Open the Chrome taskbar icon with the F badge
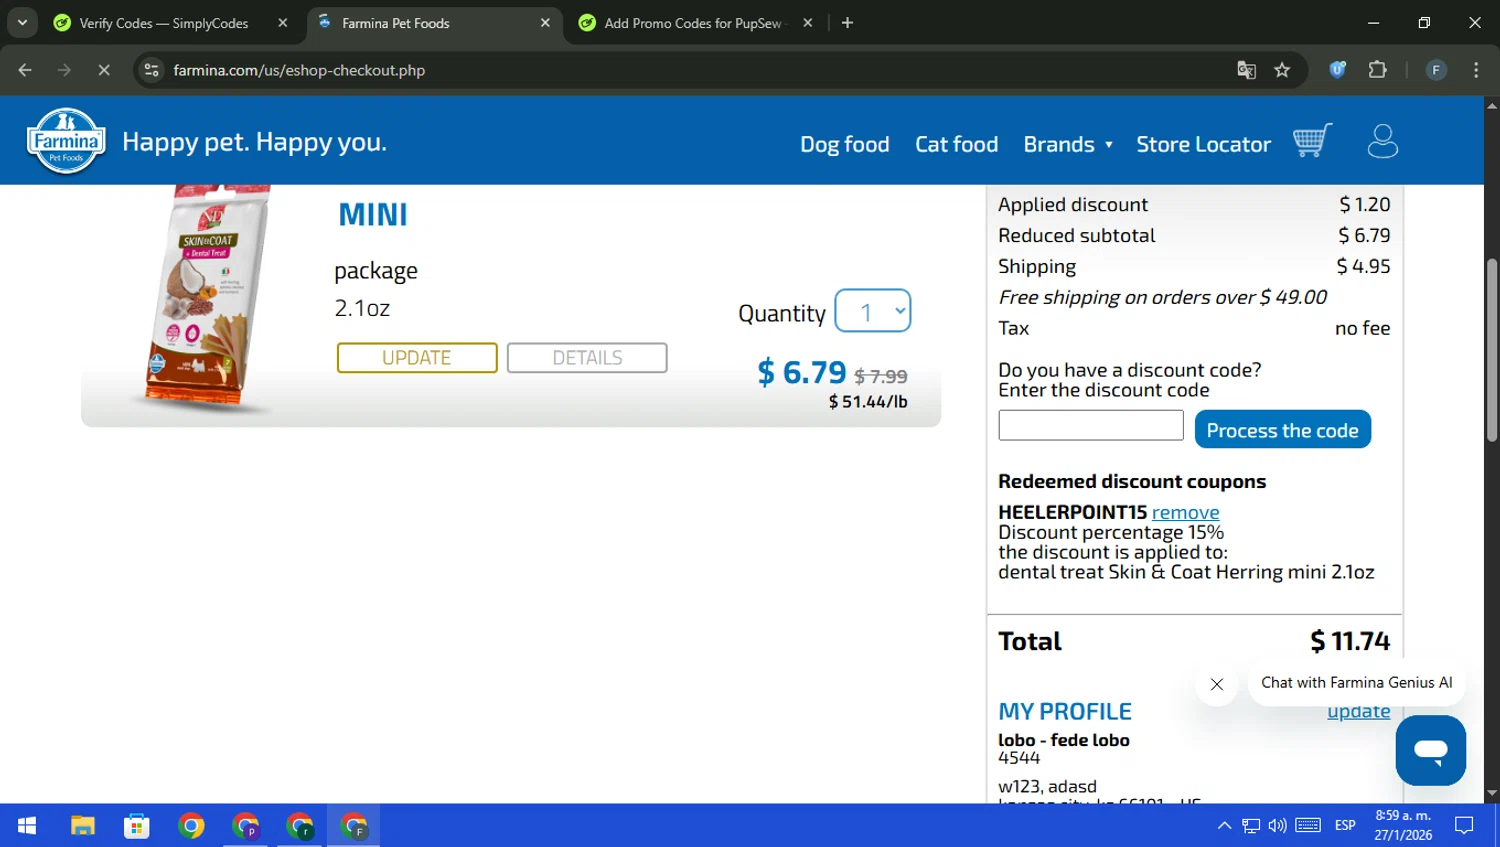Image resolution: width=1500 pixels, height=847 pixels. pos(354,826)
